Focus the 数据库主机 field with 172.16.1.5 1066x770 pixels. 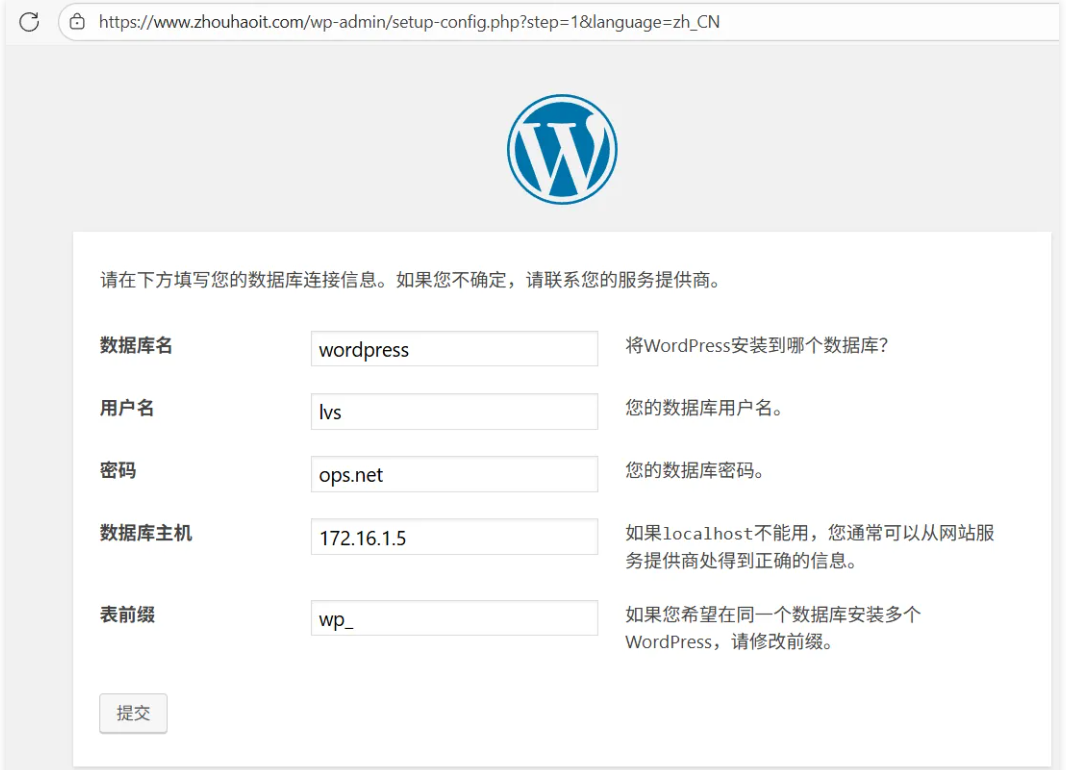454,537
